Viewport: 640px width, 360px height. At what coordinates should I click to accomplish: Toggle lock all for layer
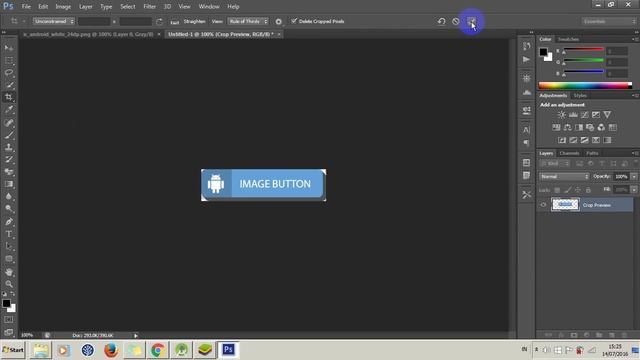(x=588, y=190)
